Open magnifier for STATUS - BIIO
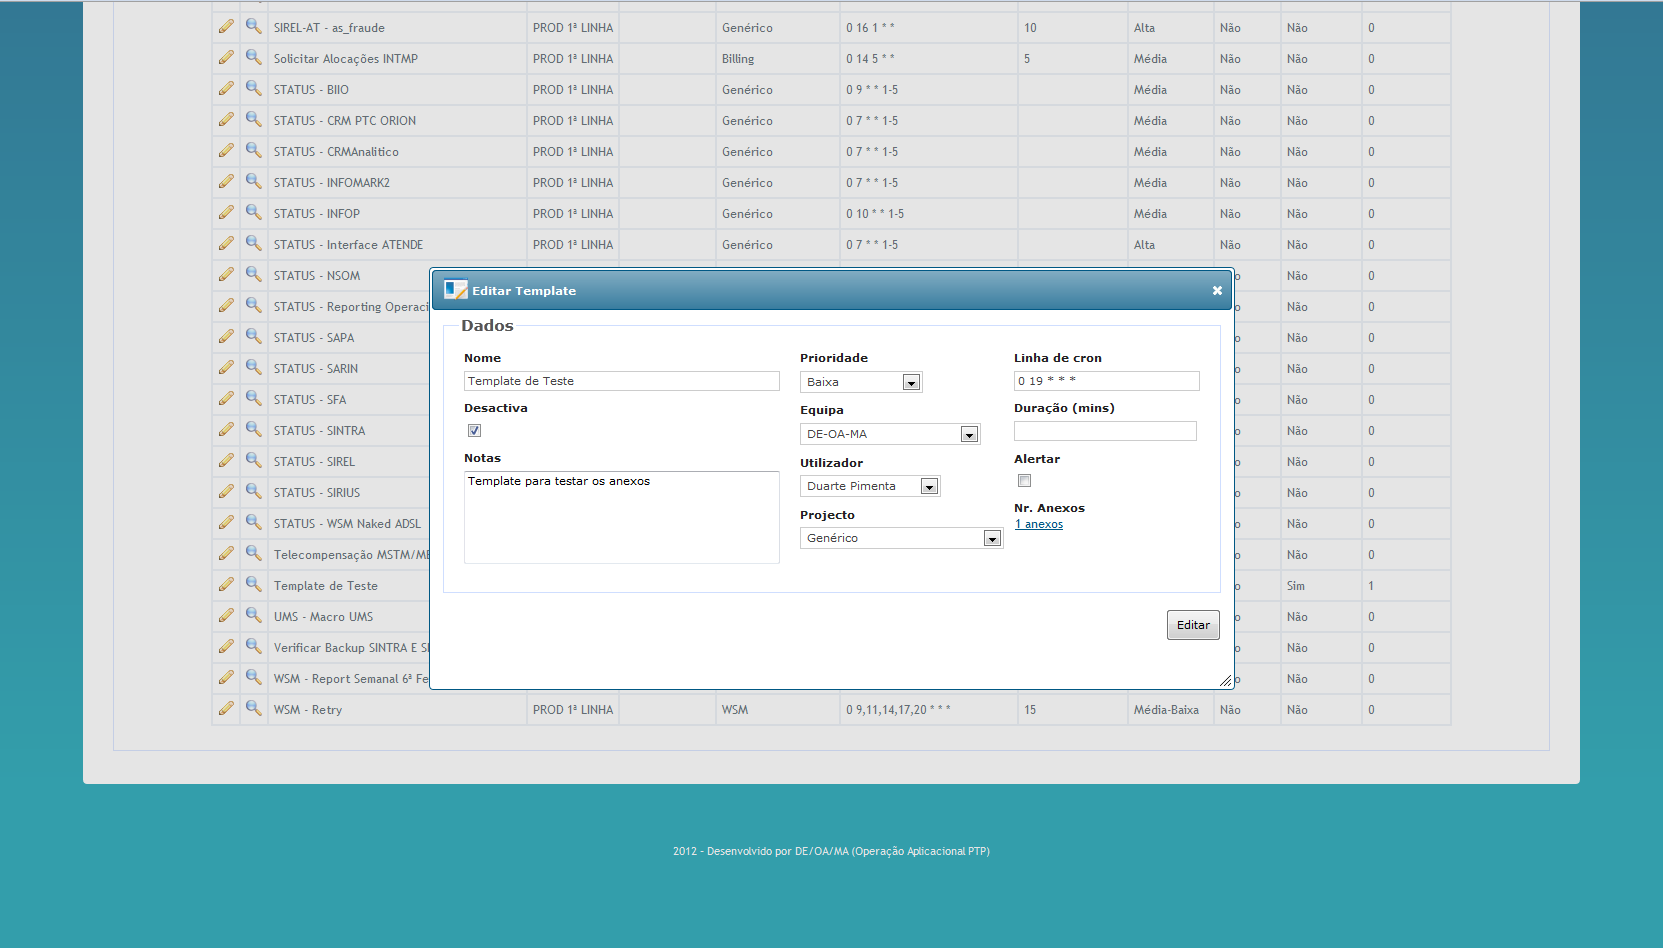Screen dimensions: 1663x948 coord(254,89)
